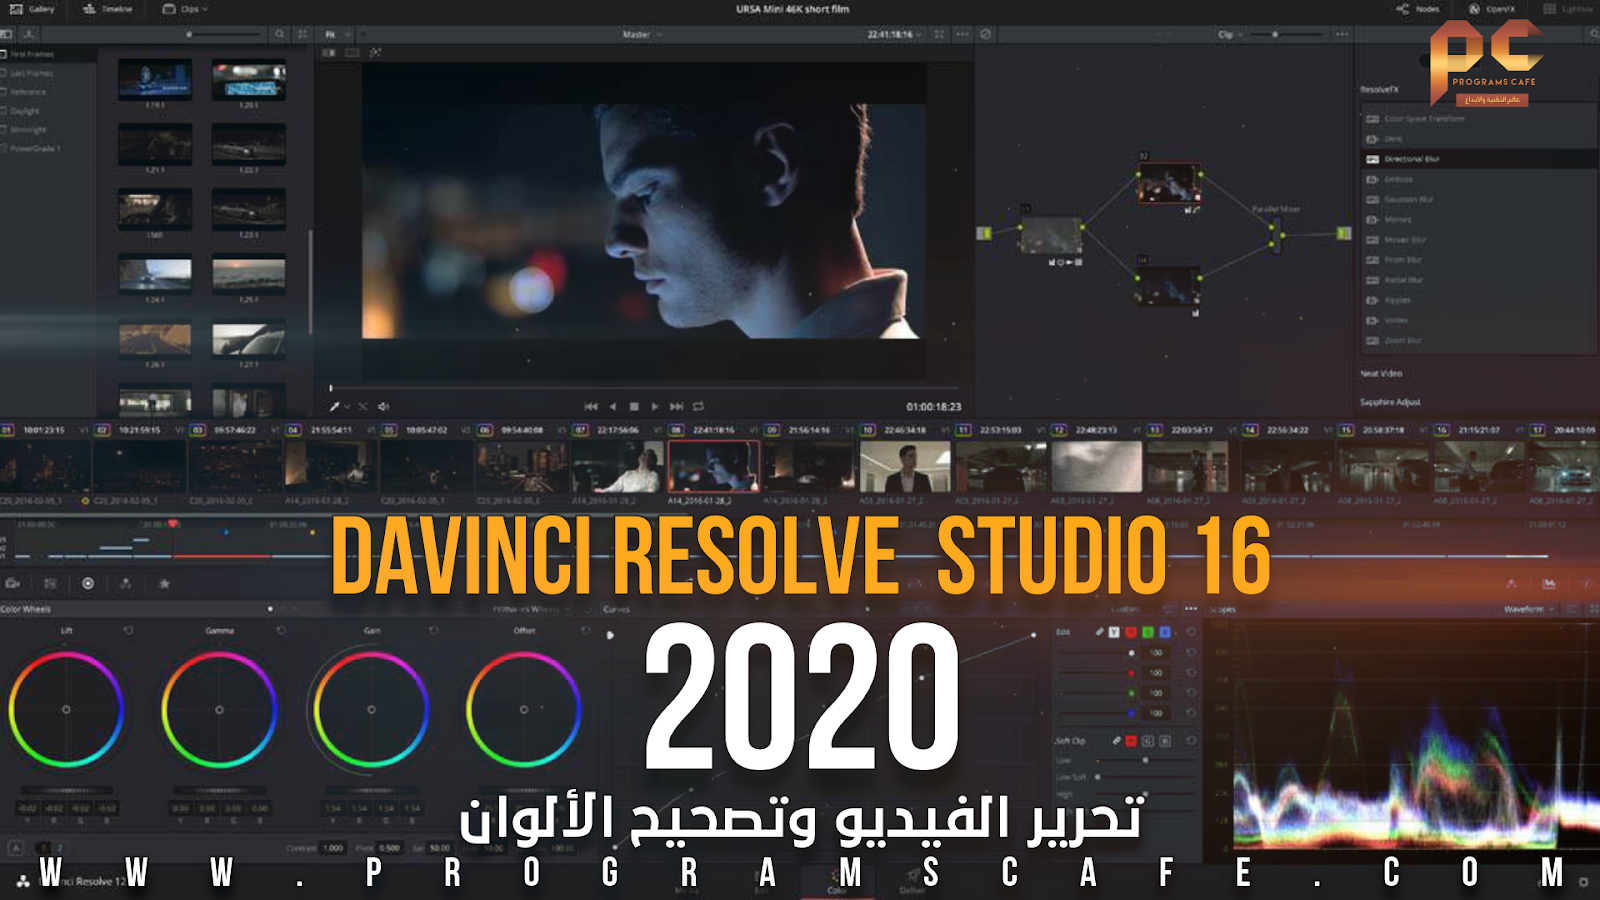Viewport: 1600px width, 900px height.
Task: Open the Gallery panel button
Action: [x=32, y=9]
